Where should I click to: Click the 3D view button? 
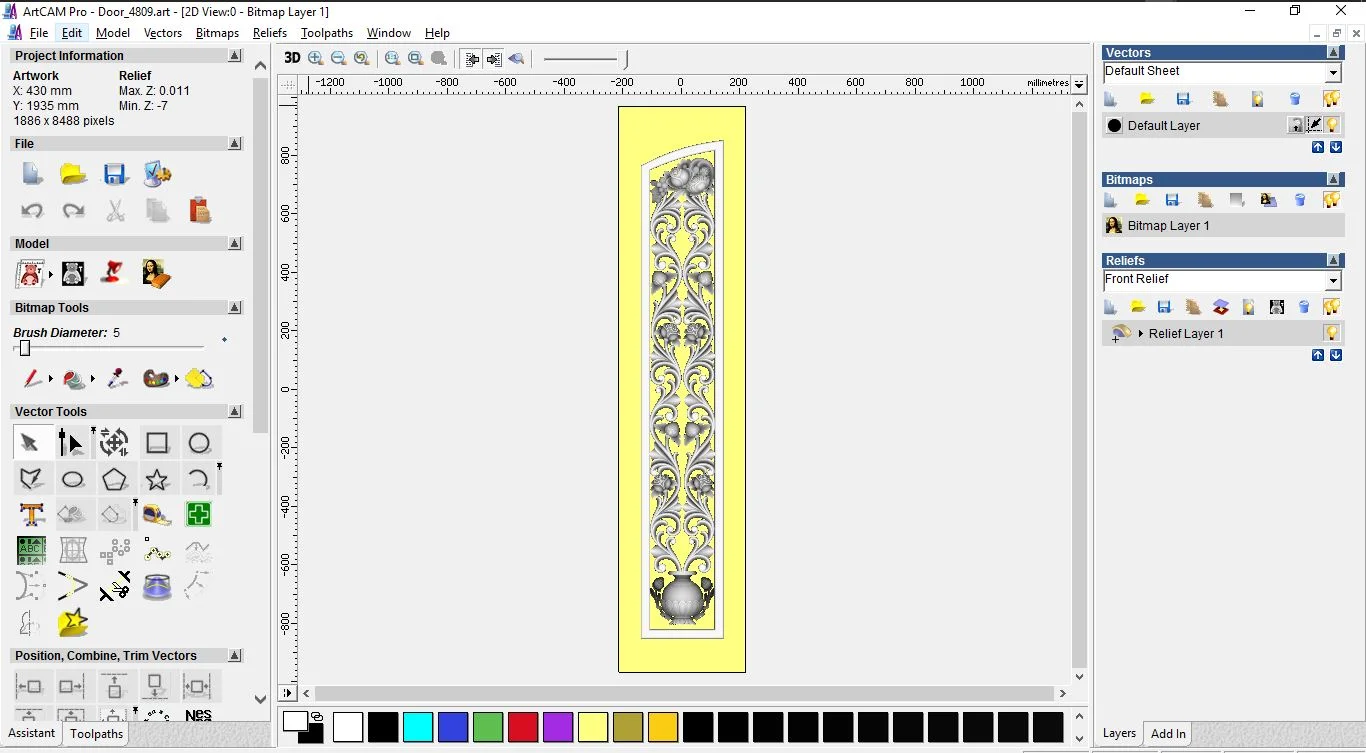point(292,58)
